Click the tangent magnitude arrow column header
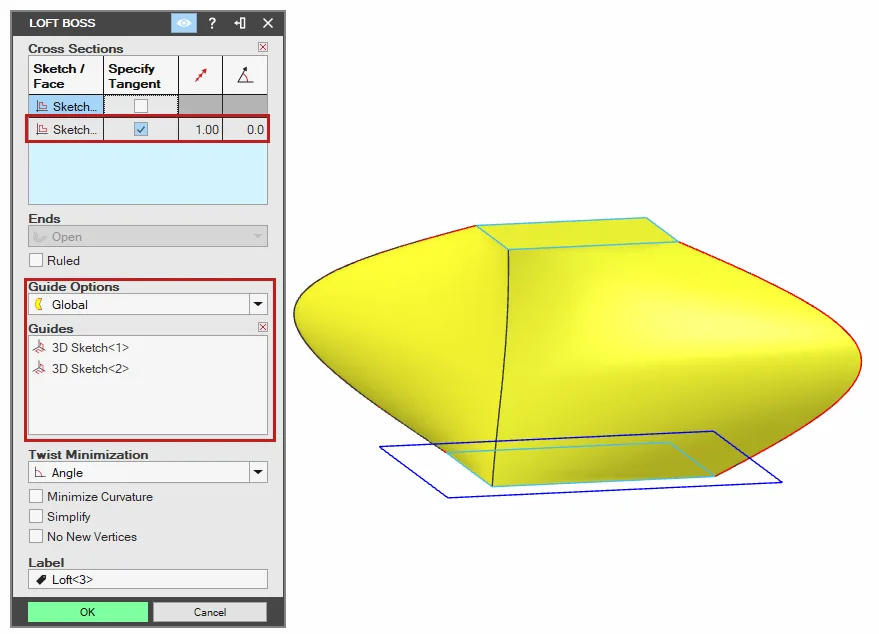Screen dimensions: 879x634 201,75
